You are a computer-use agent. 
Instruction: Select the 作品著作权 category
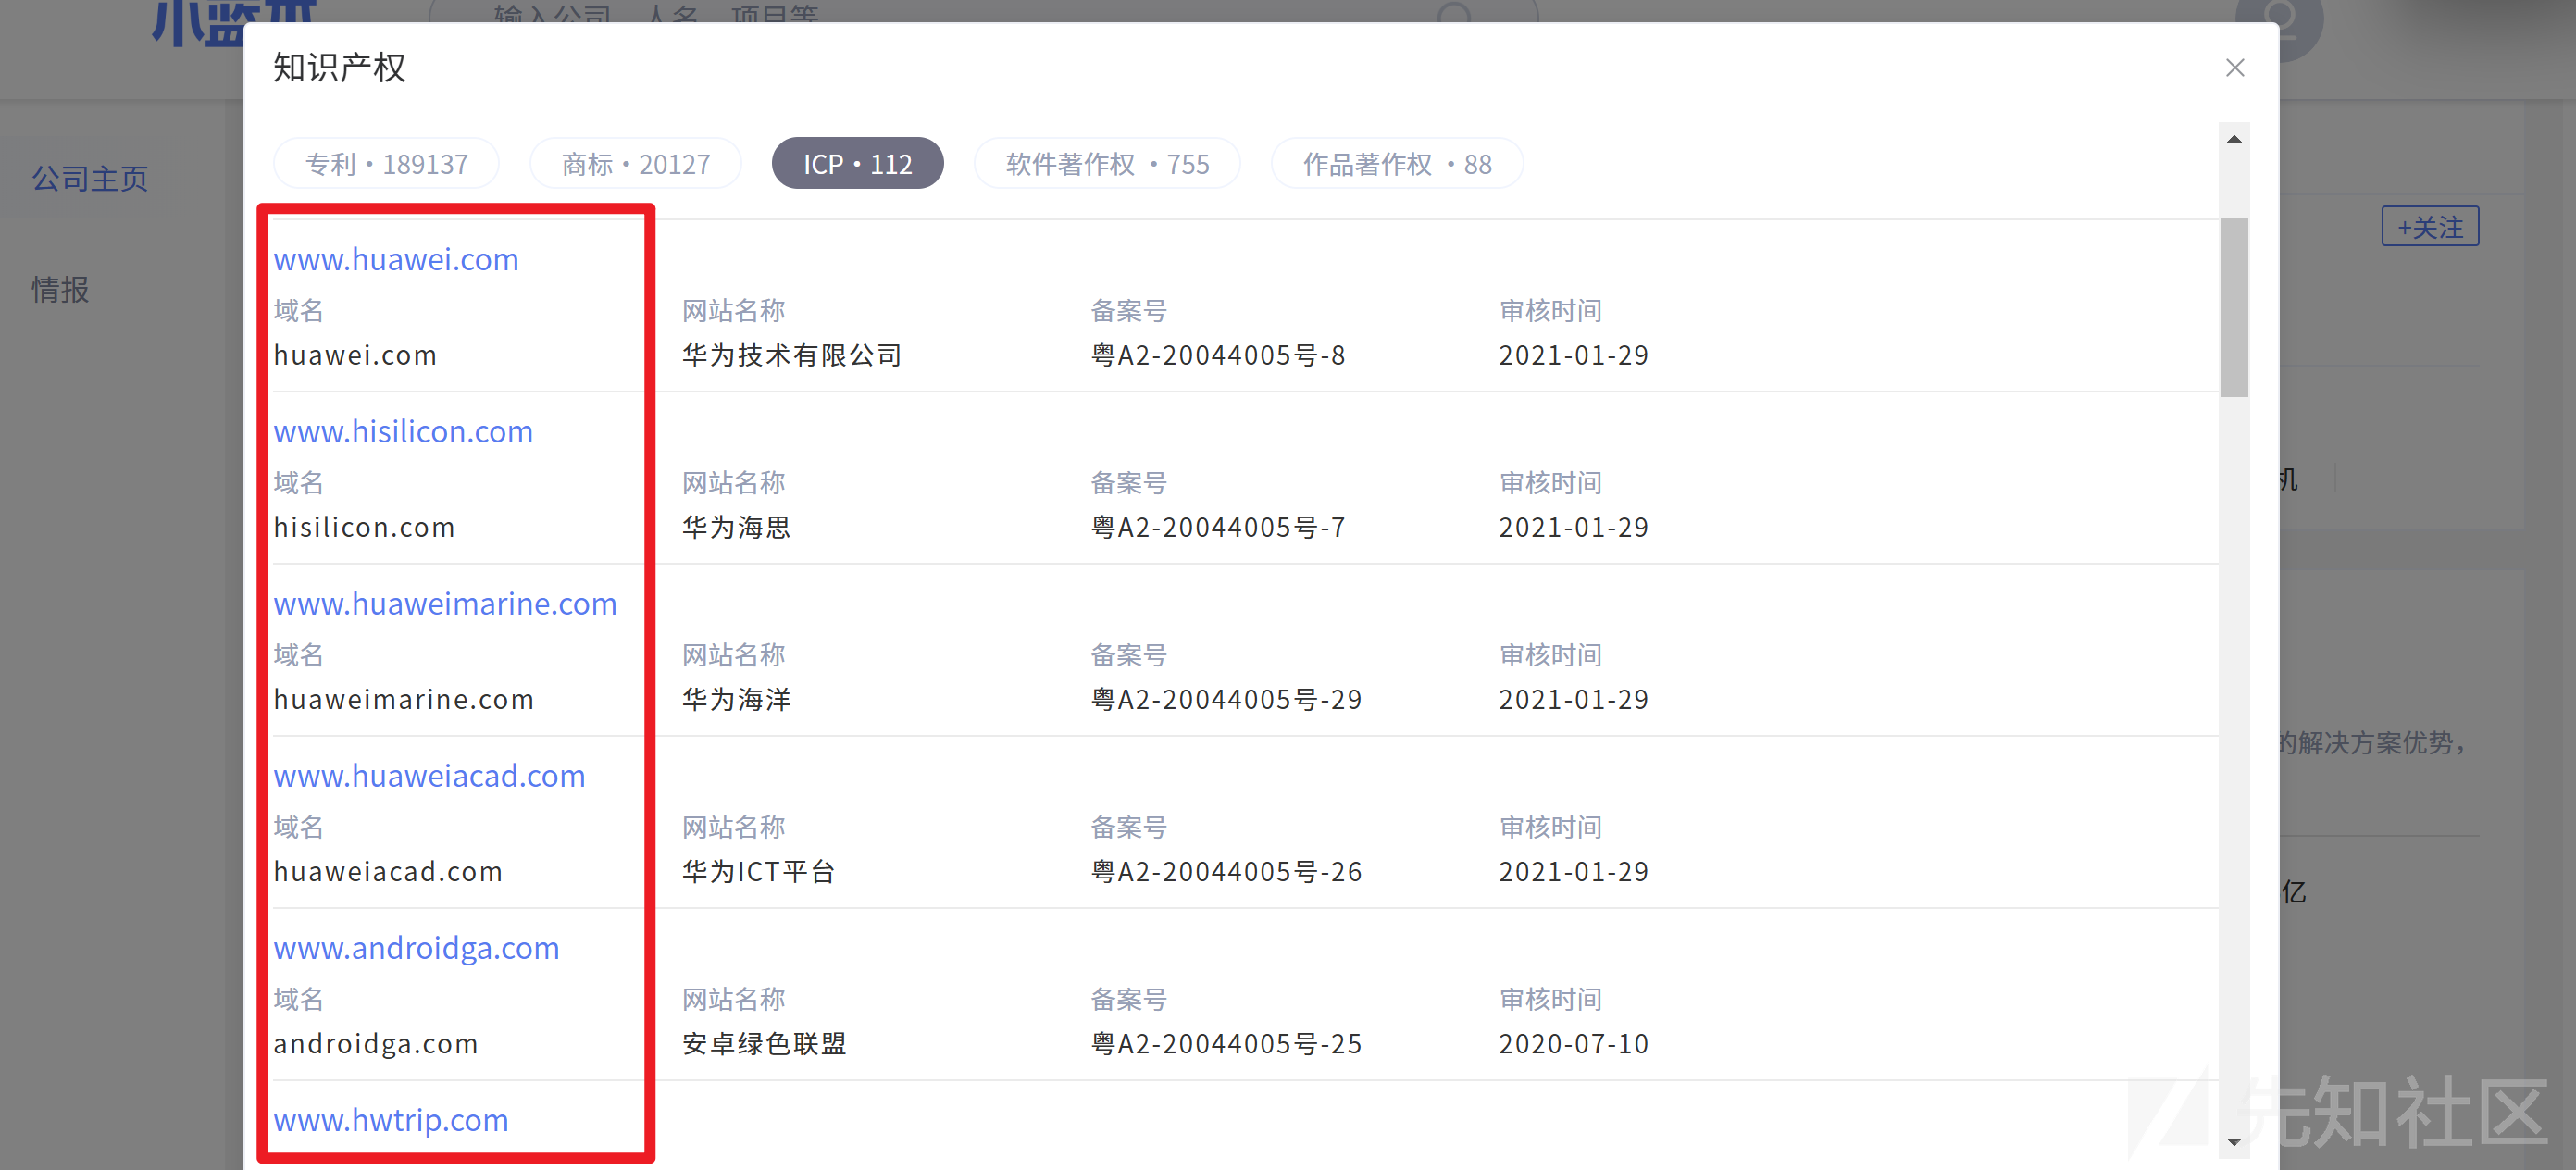[x=1396, y=163]
